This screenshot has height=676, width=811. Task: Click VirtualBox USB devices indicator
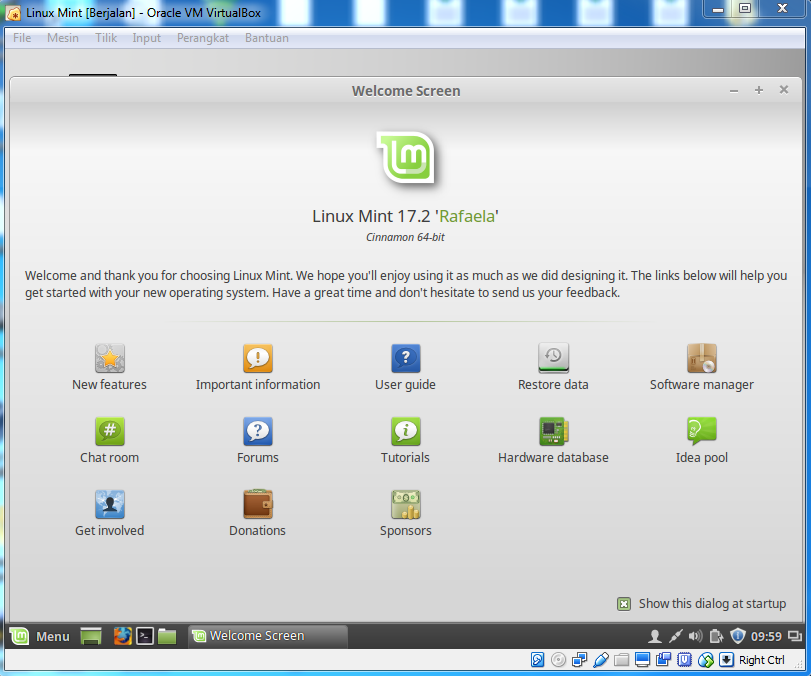600,660
